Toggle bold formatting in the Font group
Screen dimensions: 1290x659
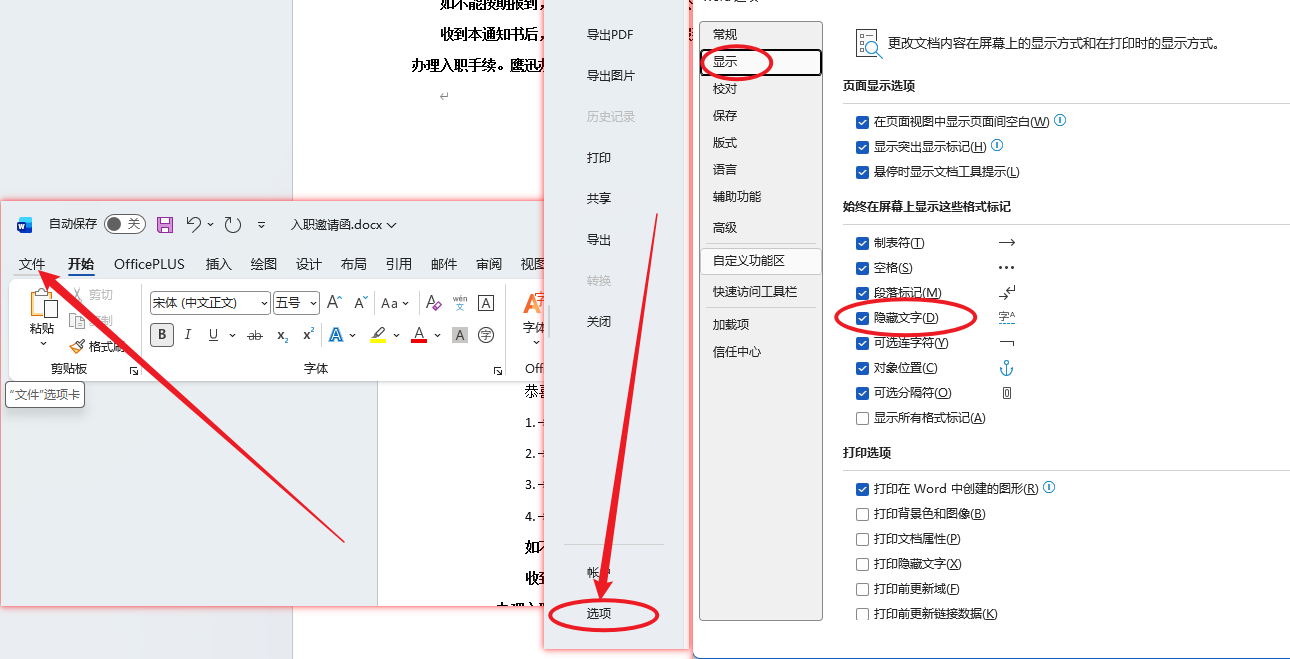[x=161, y=334]
